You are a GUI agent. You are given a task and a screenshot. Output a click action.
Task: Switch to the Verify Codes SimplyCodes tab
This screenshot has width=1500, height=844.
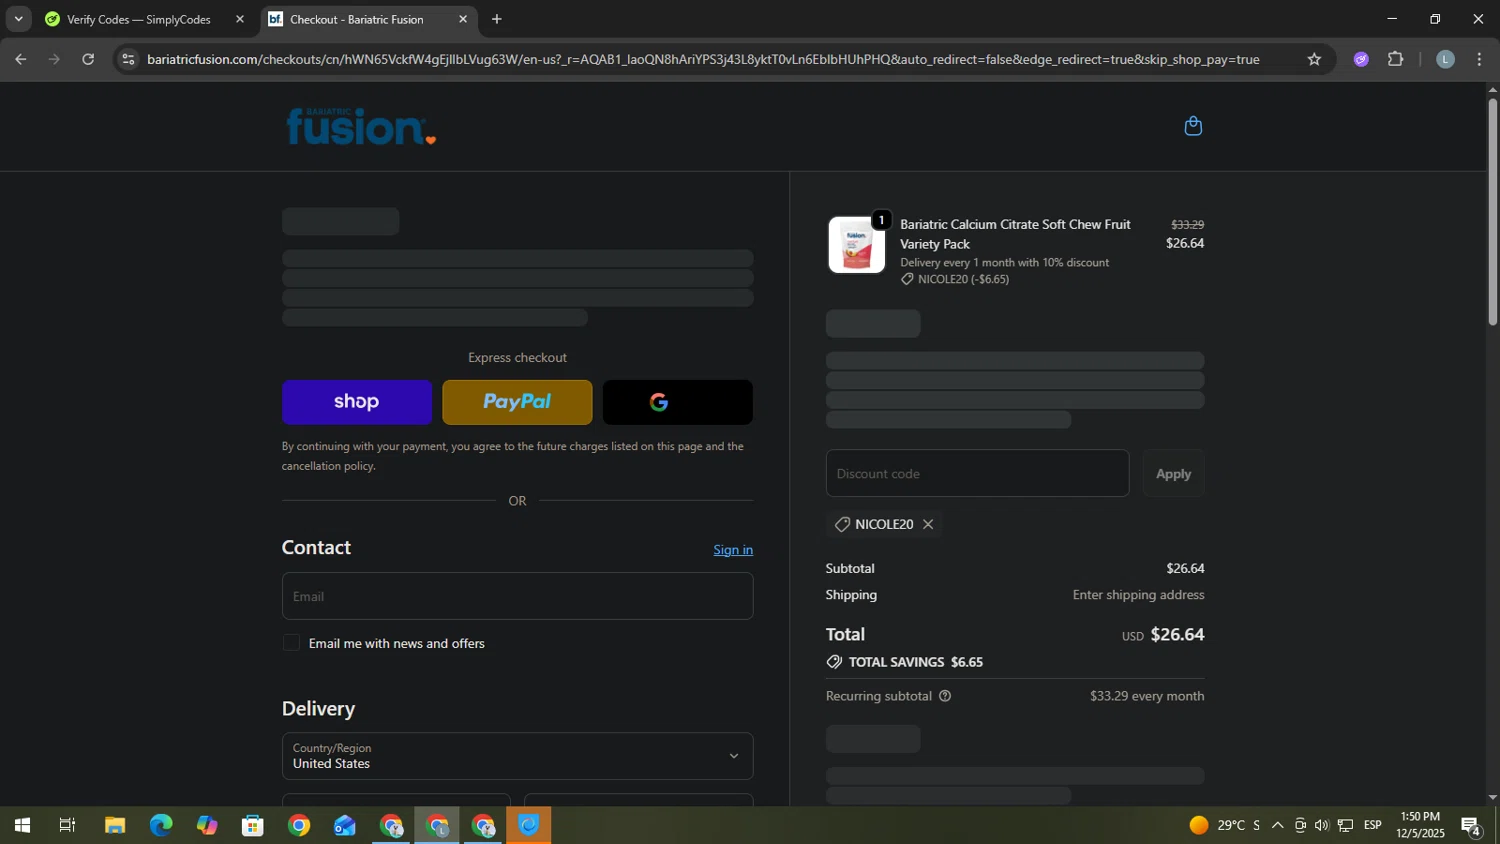click(139, 19)
